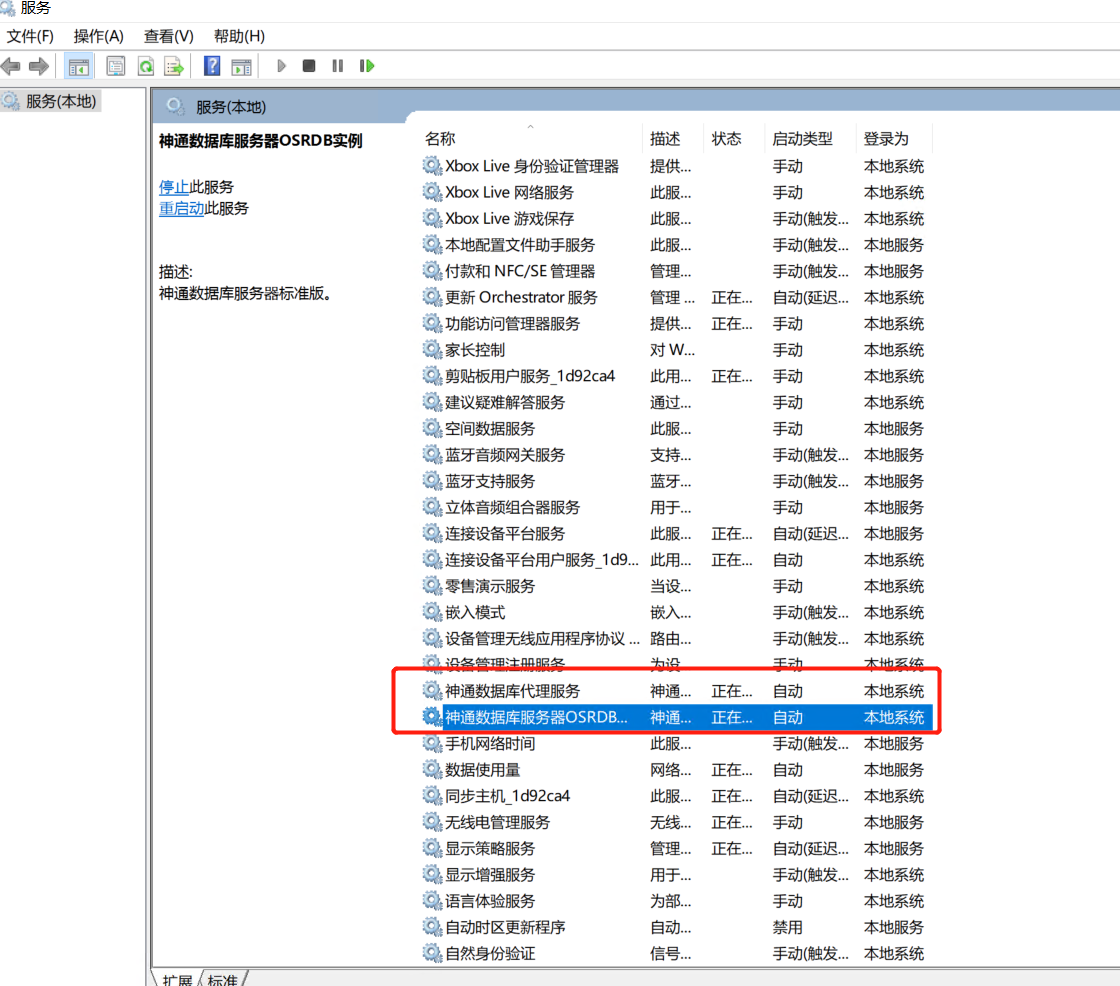
Task: Click gear icon of 更新 Orchestrator 服务
Action: point(431,297)
